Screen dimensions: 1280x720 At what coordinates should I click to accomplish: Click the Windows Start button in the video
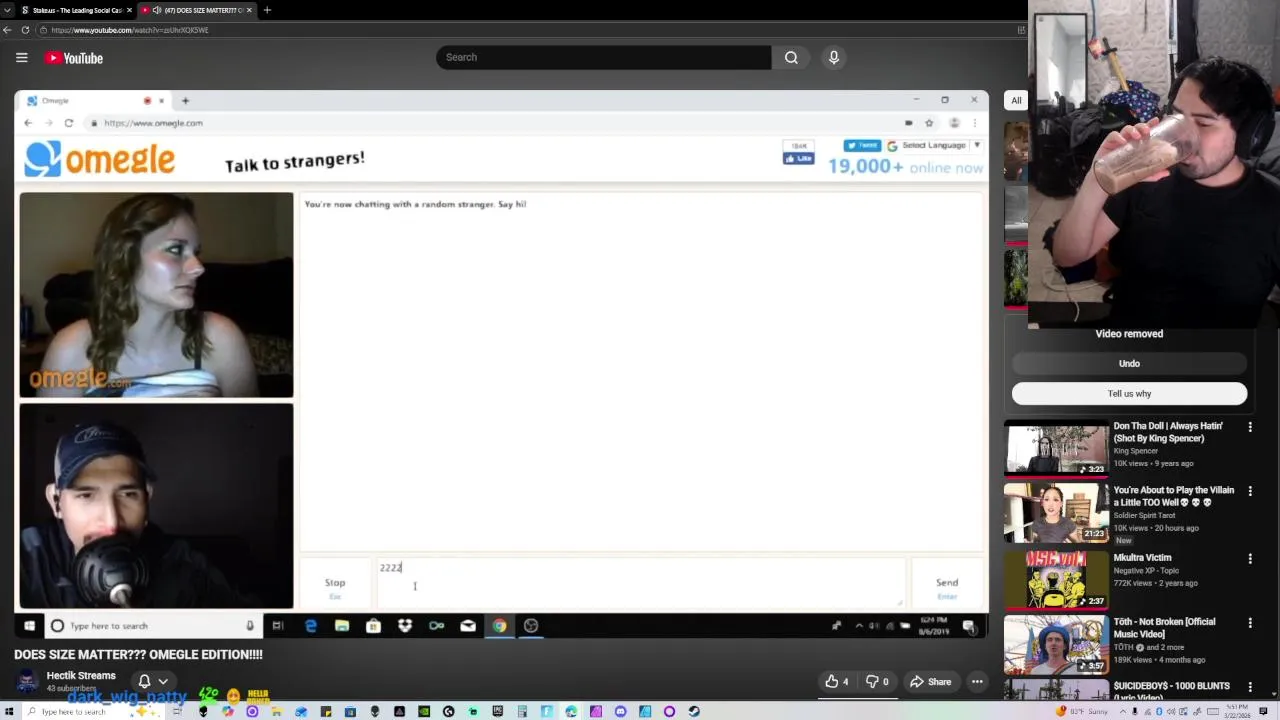(29, 626)
